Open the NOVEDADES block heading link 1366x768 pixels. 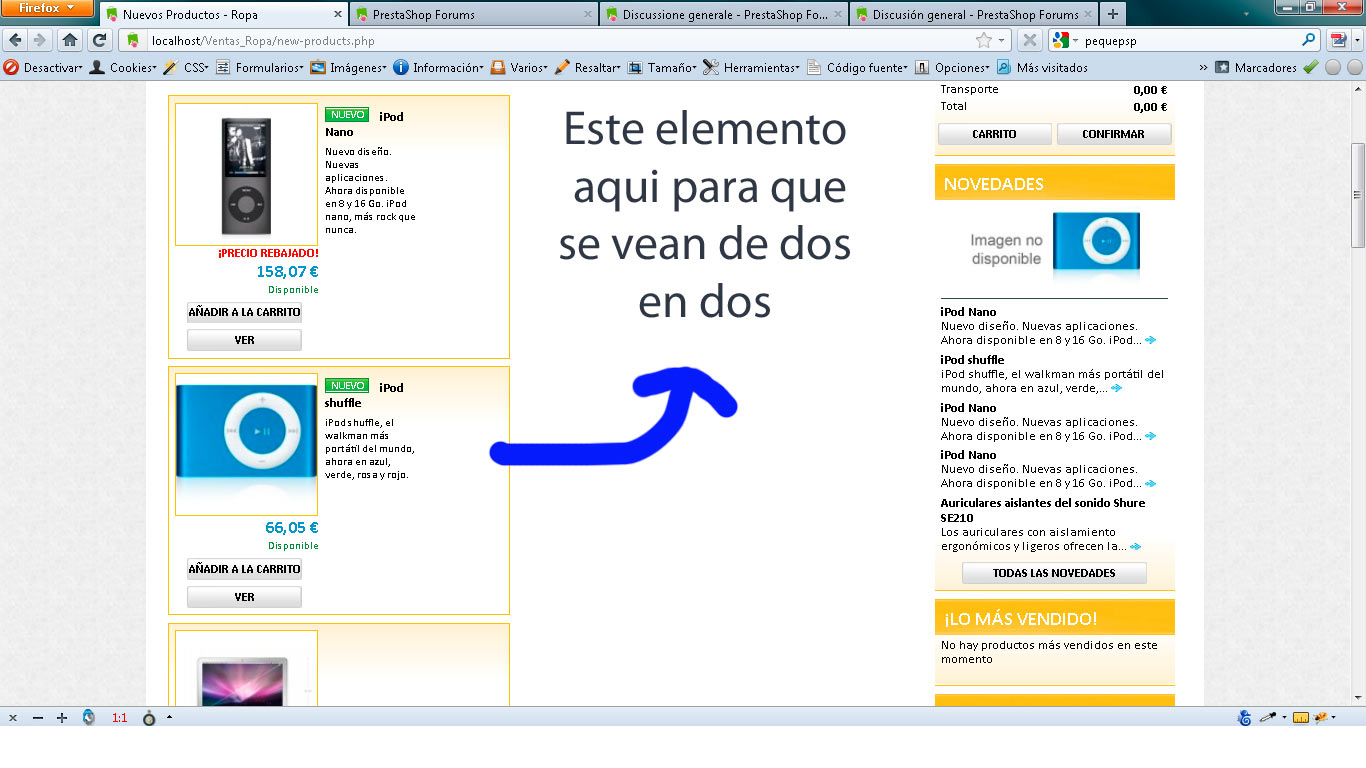pyautogui.click(x=994, y=184)
